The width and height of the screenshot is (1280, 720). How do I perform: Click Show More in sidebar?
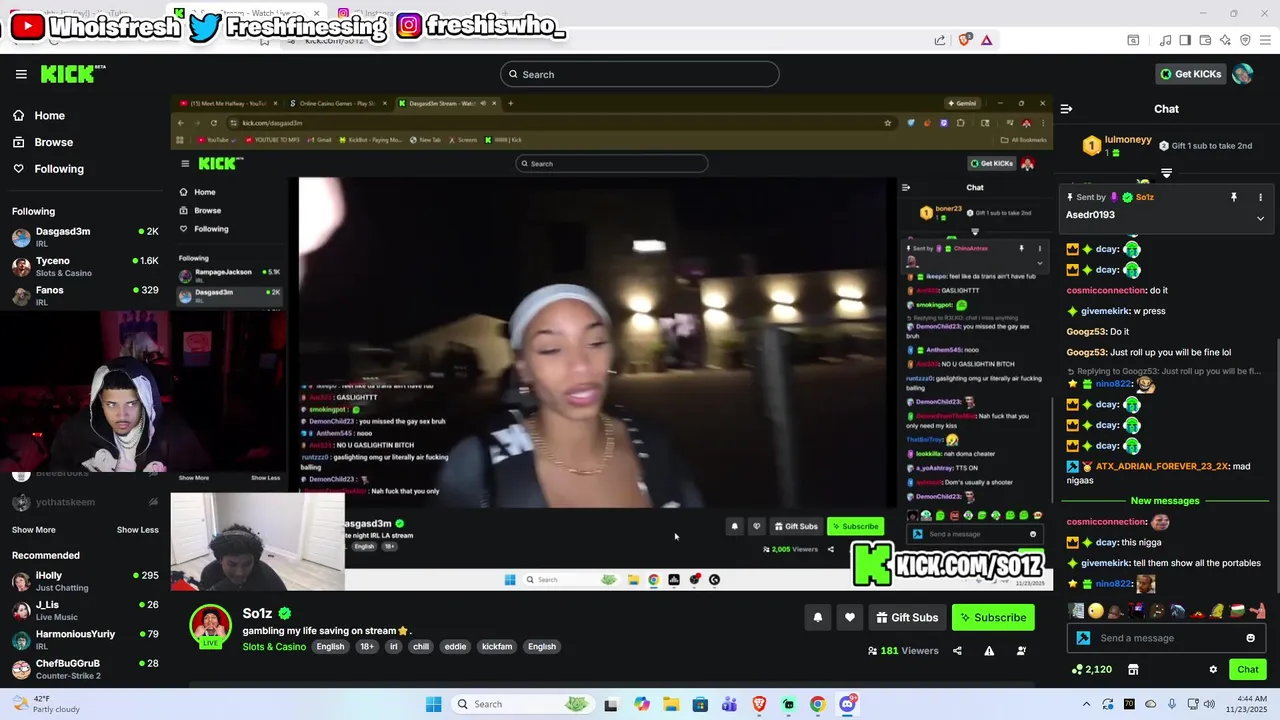click(34, 530)
